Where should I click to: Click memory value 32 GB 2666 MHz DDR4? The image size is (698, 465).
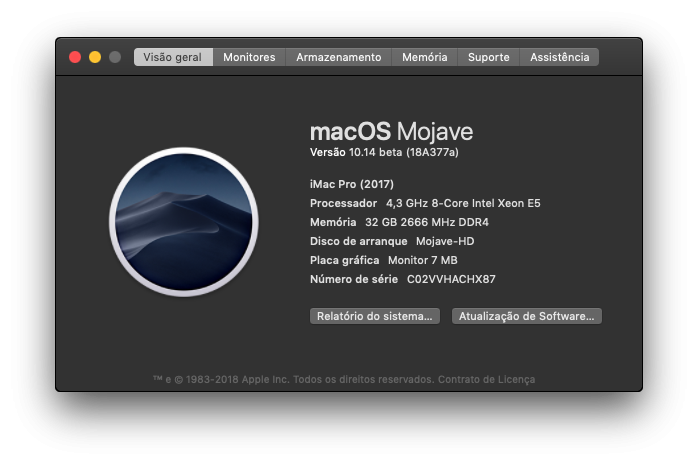pos(427,222)
